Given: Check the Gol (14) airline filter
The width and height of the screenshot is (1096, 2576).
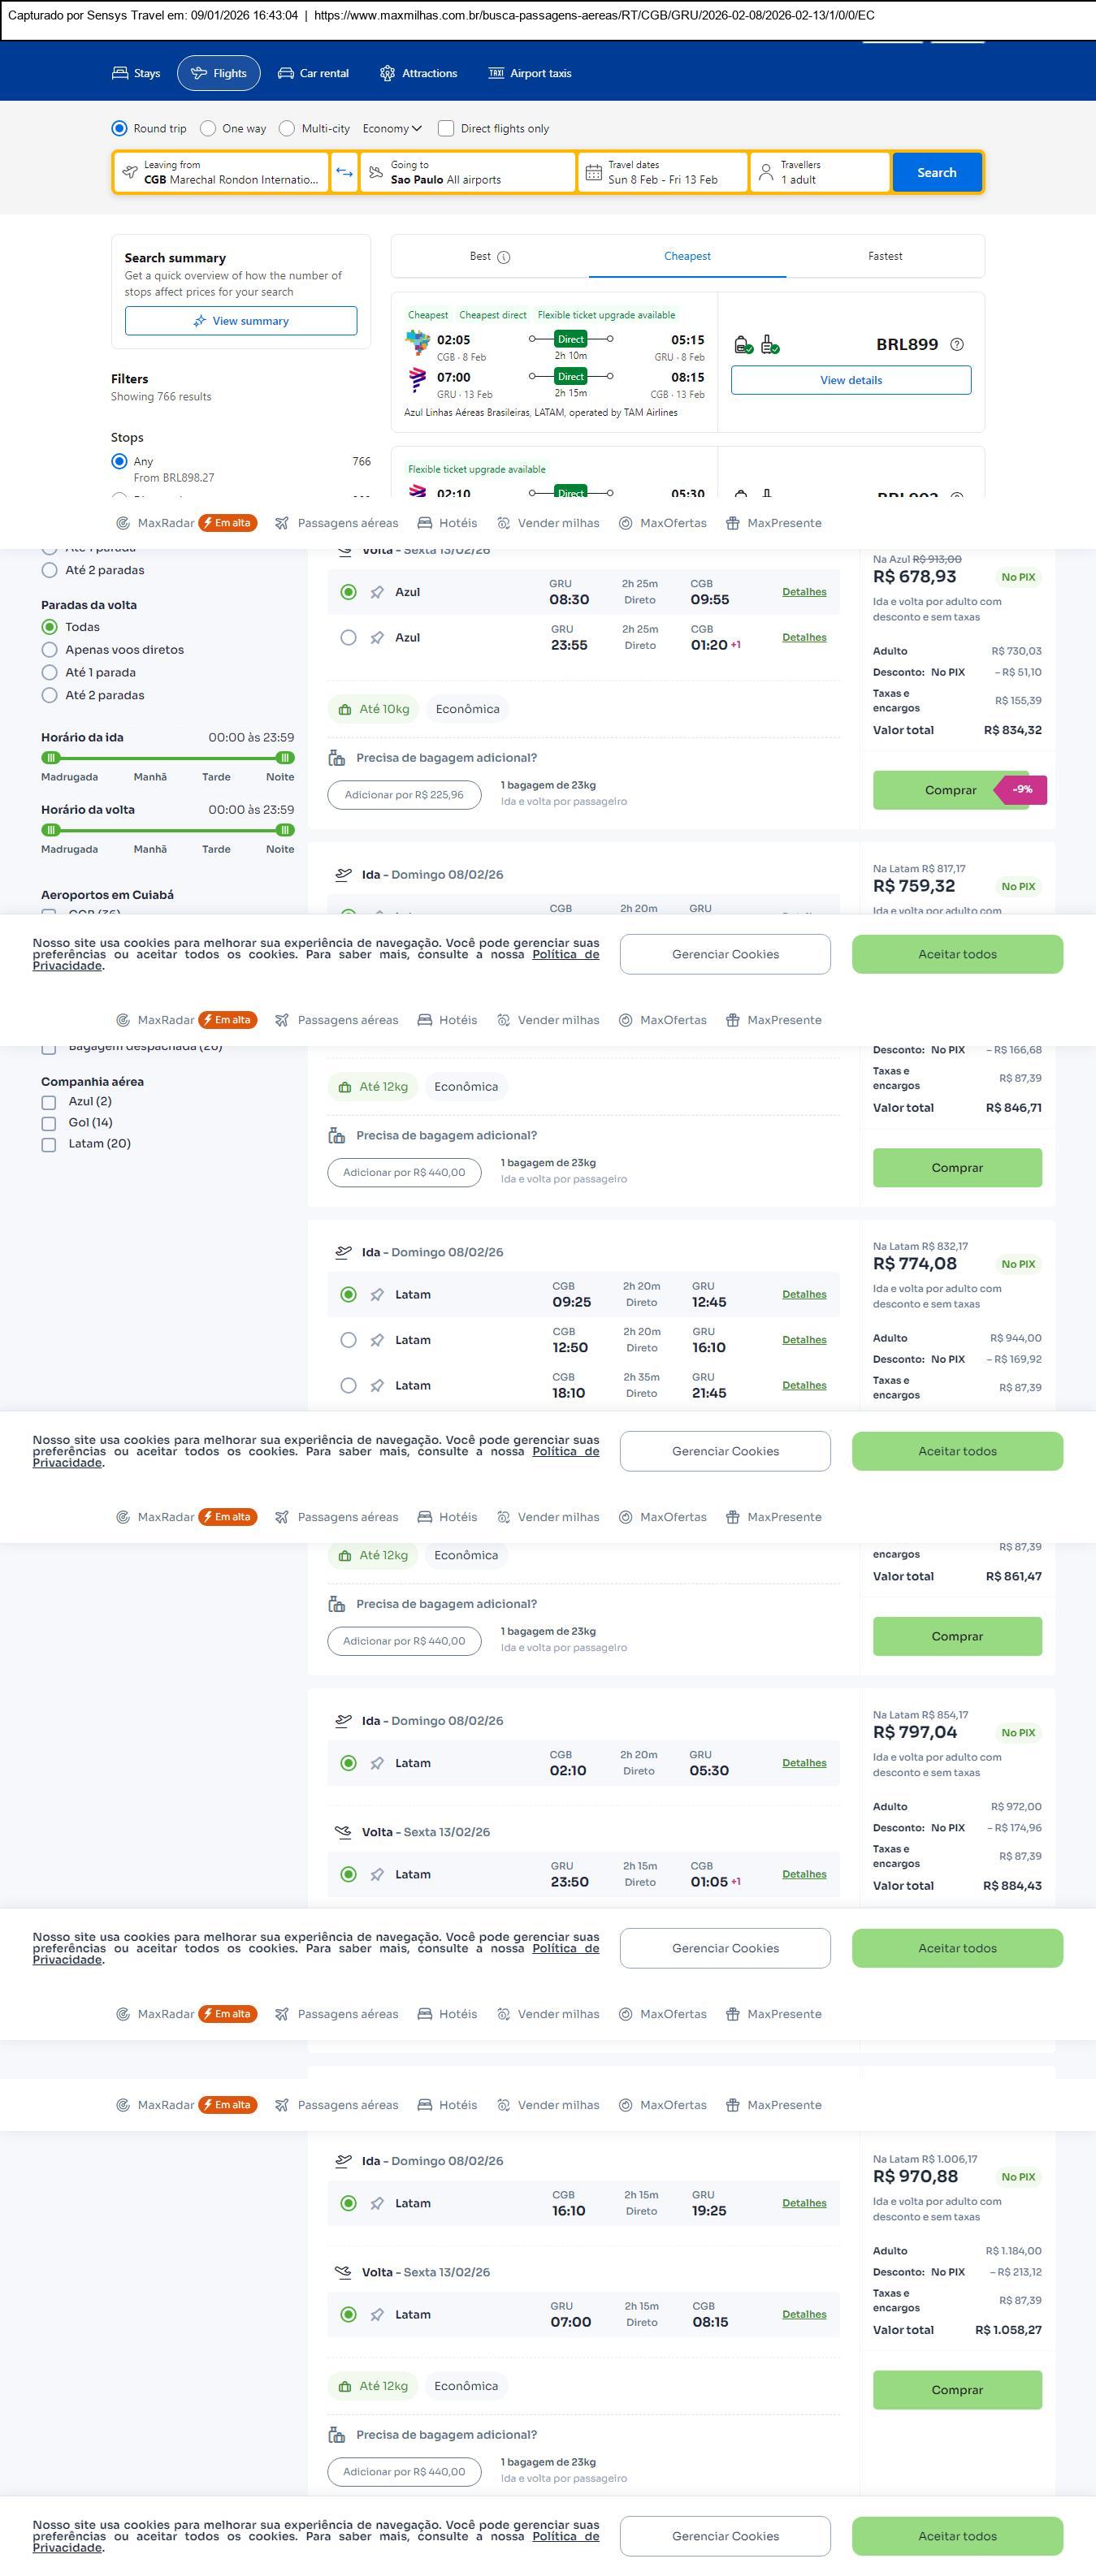Looking at the screenshot, I should click(x=49, y=1123).
